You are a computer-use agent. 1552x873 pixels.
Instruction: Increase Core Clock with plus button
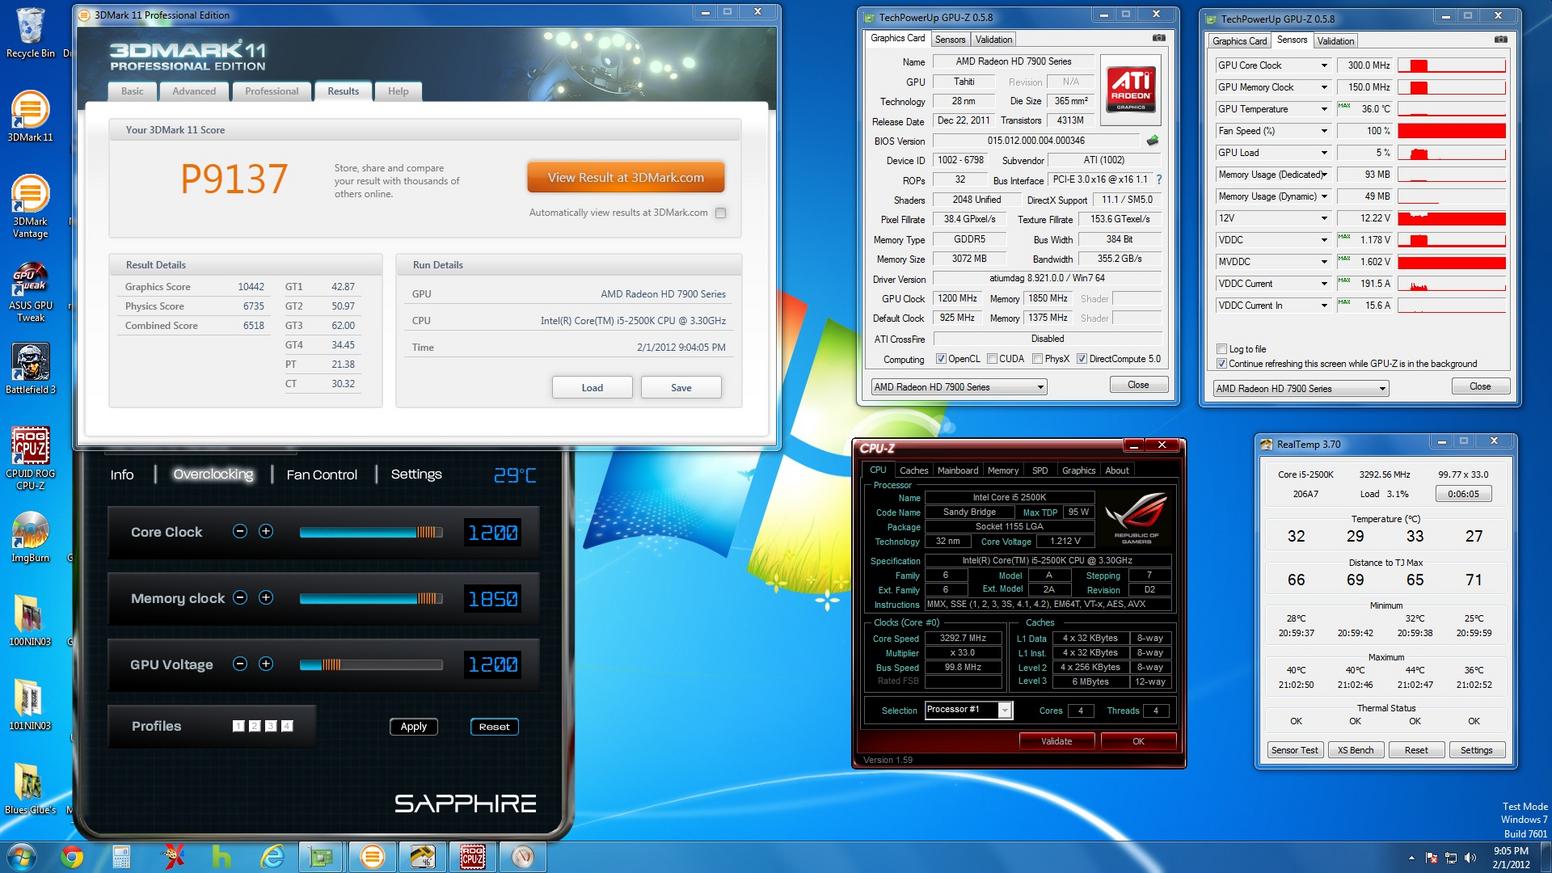click(266, 532)
